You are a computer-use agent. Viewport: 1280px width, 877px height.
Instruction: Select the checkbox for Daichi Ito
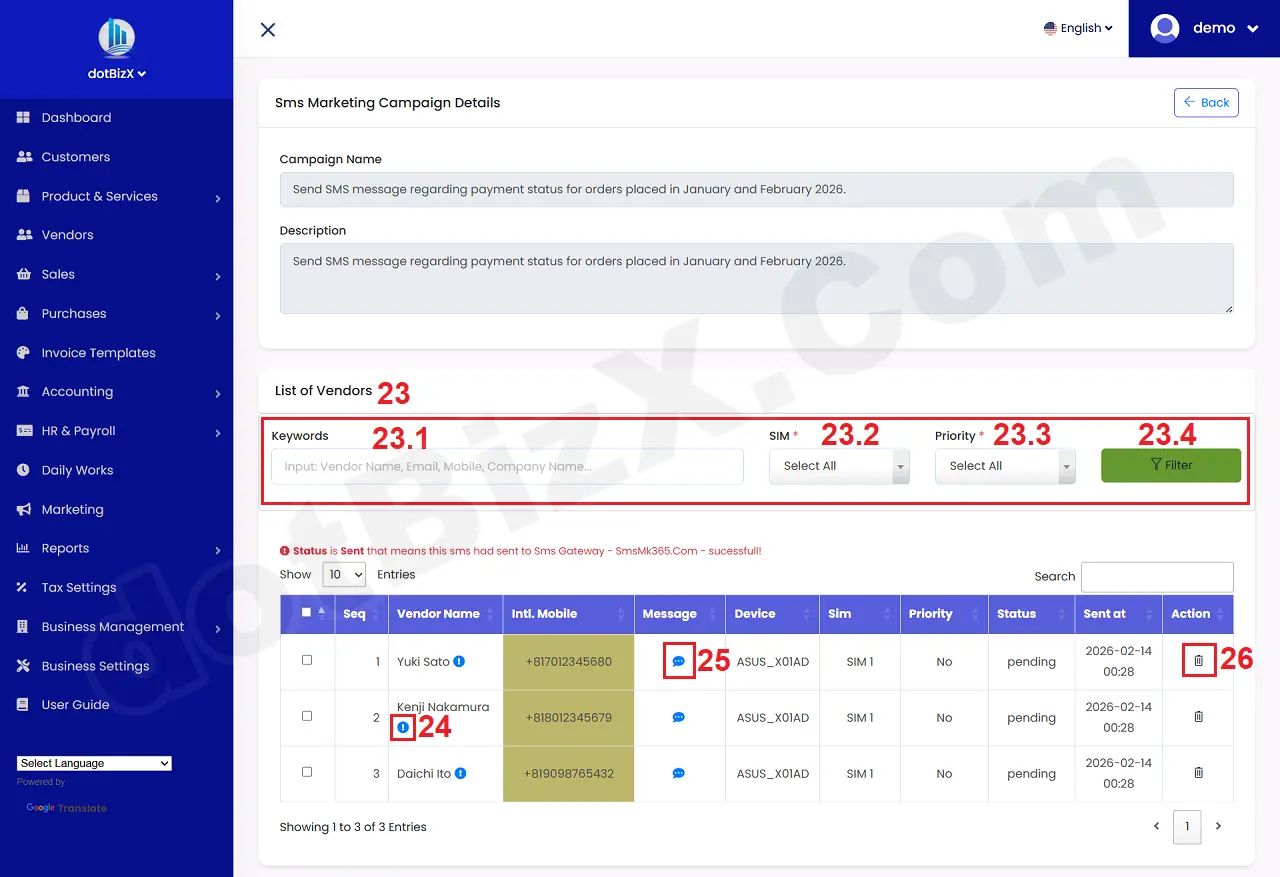307,773
